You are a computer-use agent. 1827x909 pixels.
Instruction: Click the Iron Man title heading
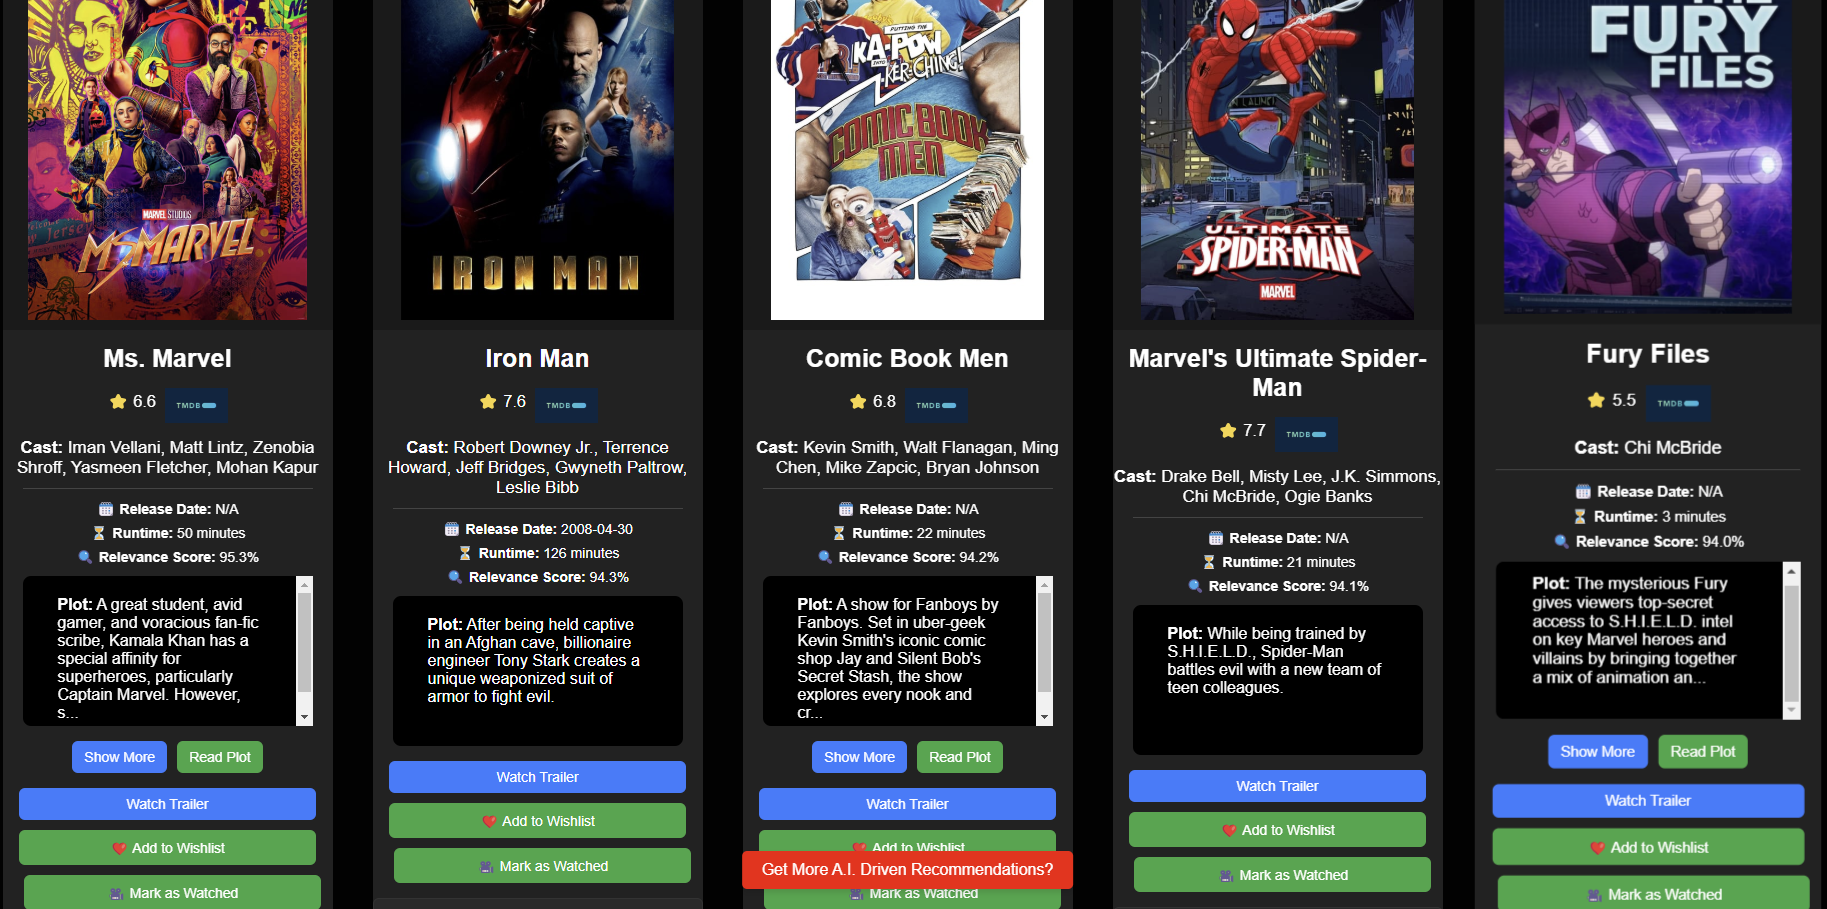point(537,358)
